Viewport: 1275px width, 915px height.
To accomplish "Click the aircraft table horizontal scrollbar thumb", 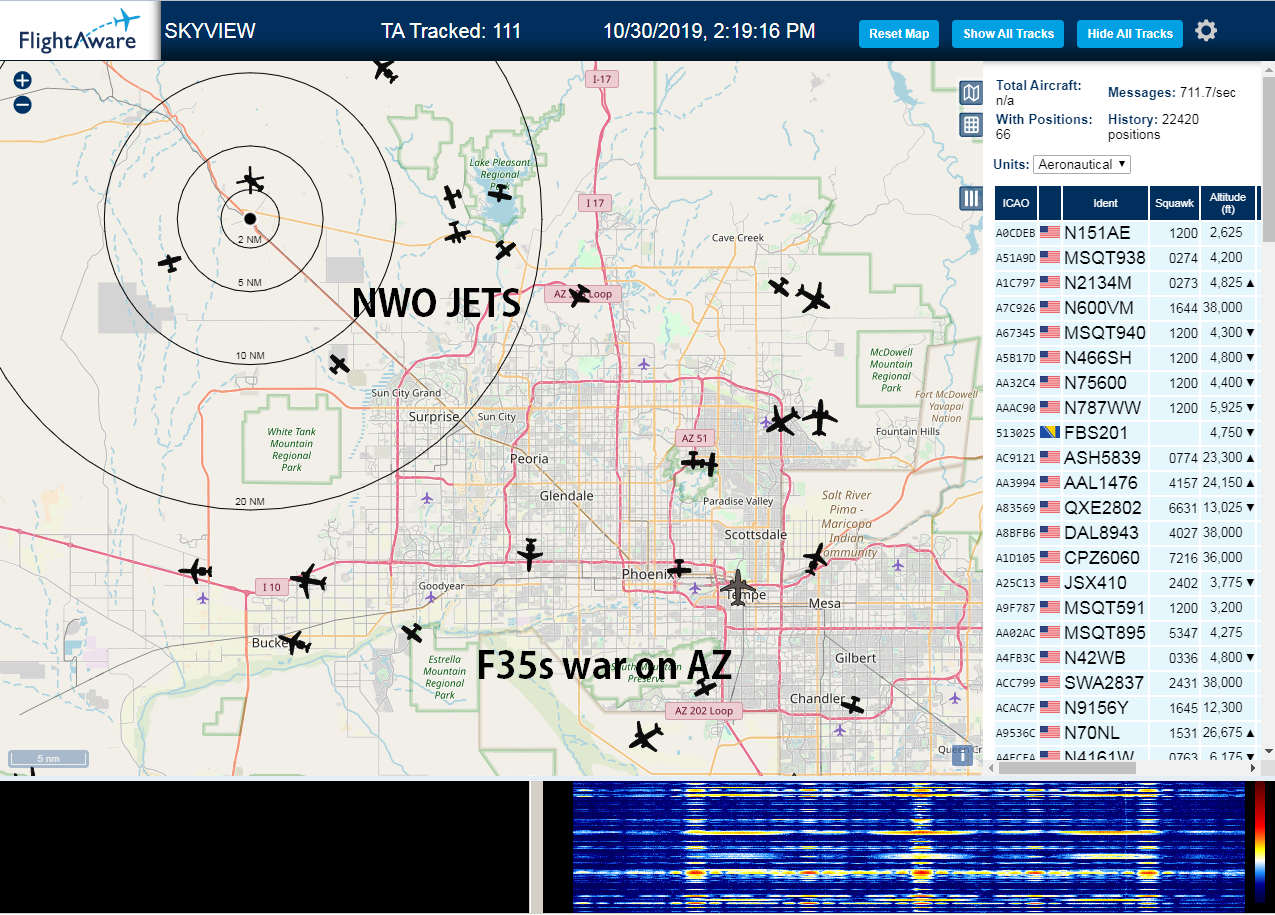I will (x=1065, y=767).
